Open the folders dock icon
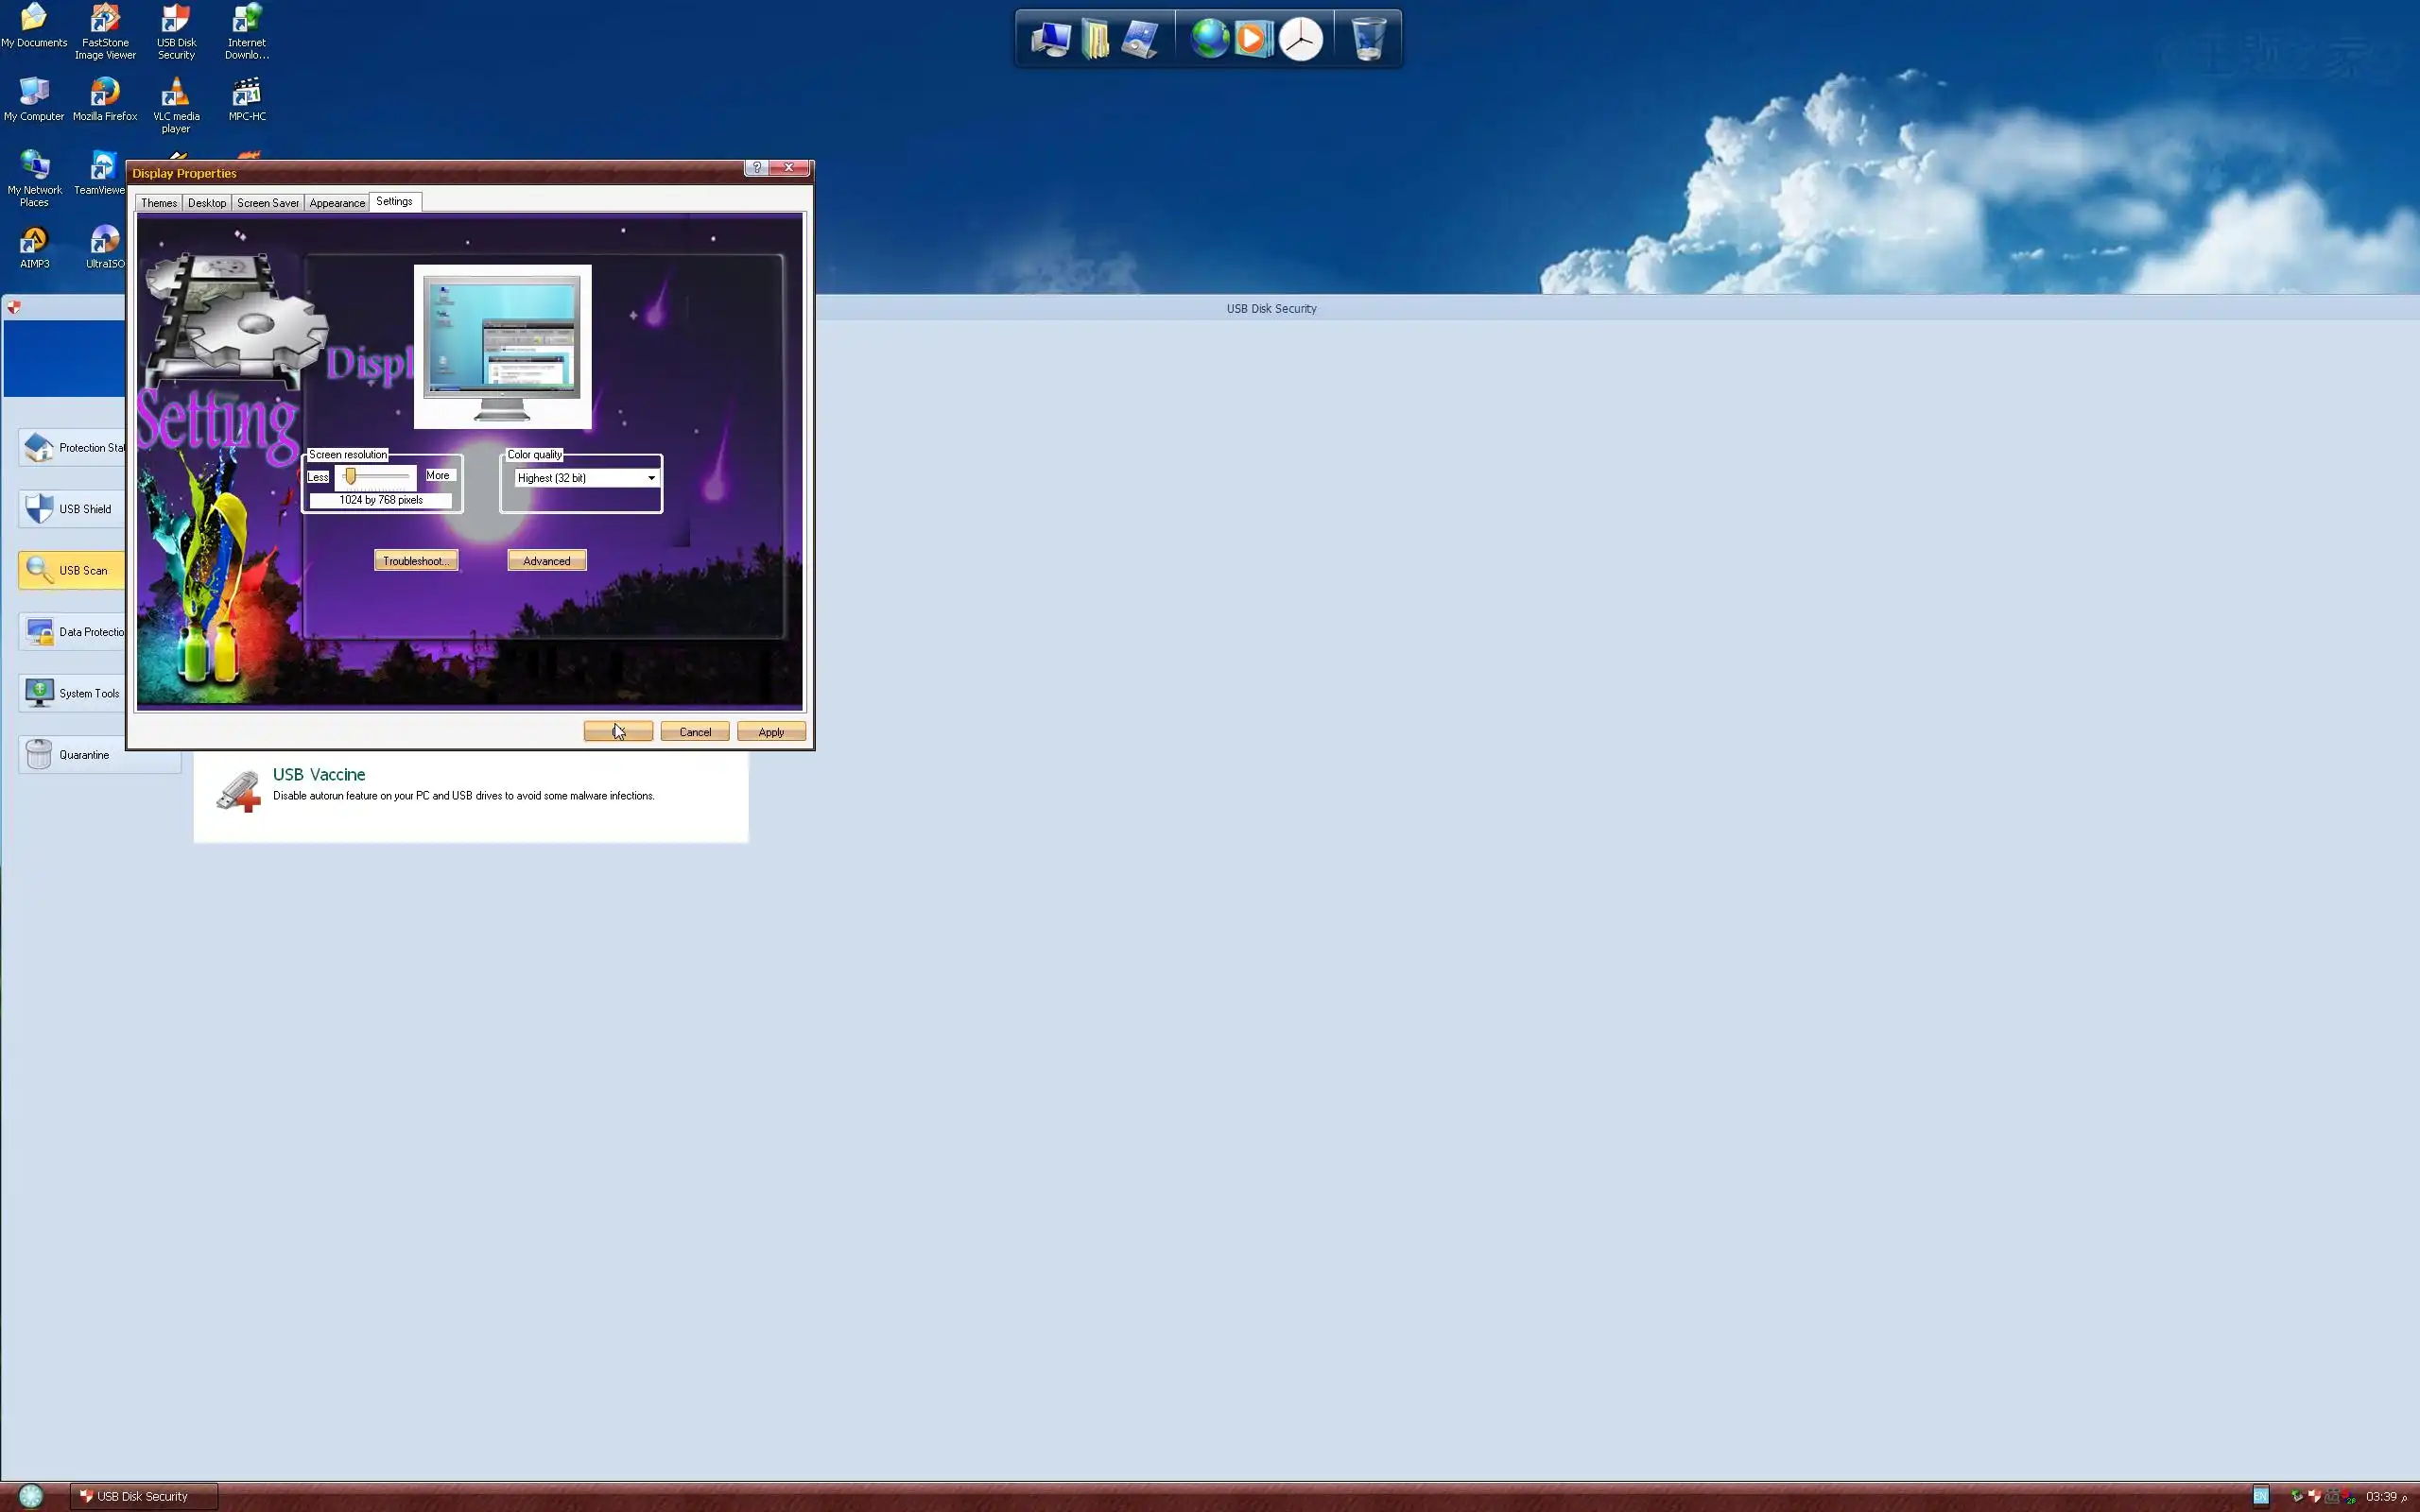The width and height of the screenshot is (2420, 1512). (1095, 39)
